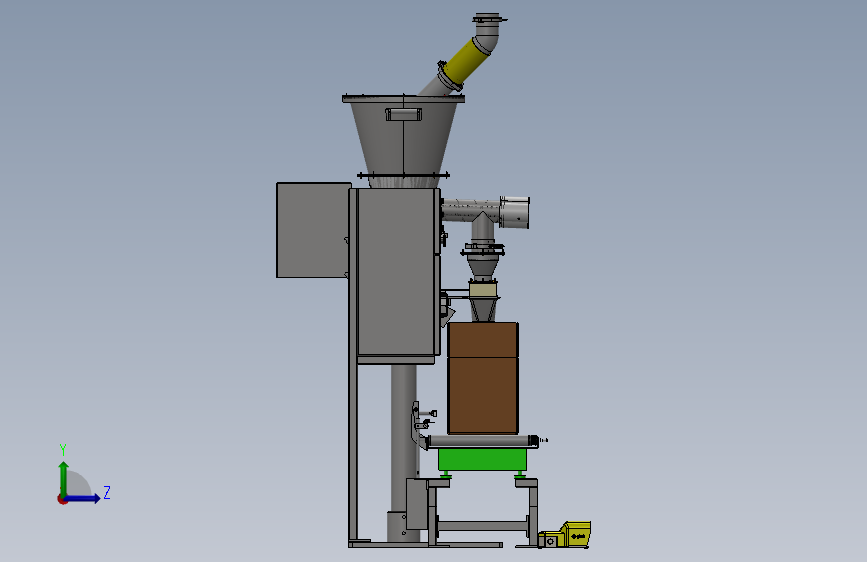Select the end cap of the horizontal pipe
The height and width of the screenshot is (562, 867).
click(x=514, y=212)
